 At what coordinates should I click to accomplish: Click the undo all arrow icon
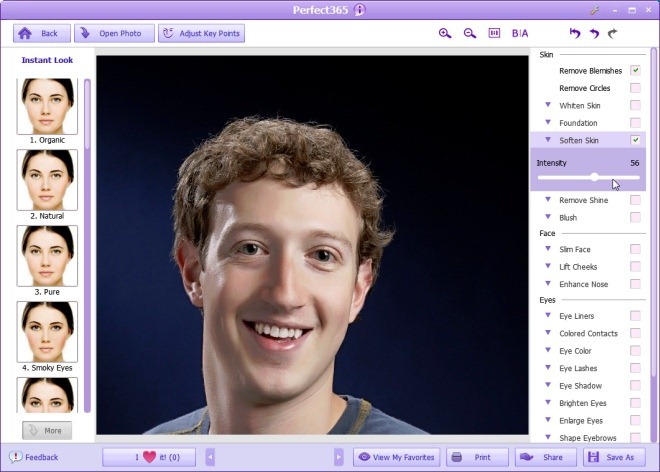(x=575, y=33)
